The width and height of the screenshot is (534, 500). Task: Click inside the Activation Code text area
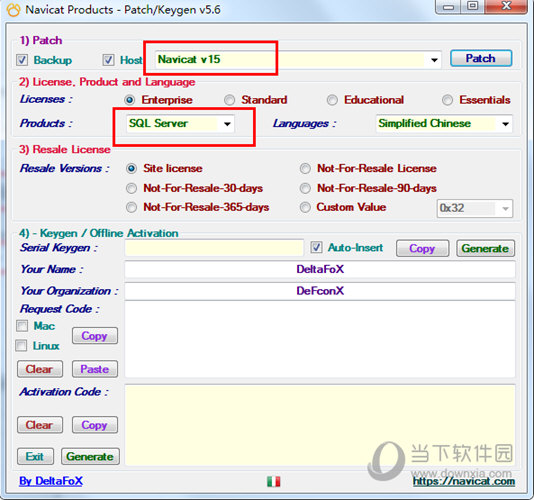pyautogui.click(x=320, y=425)
